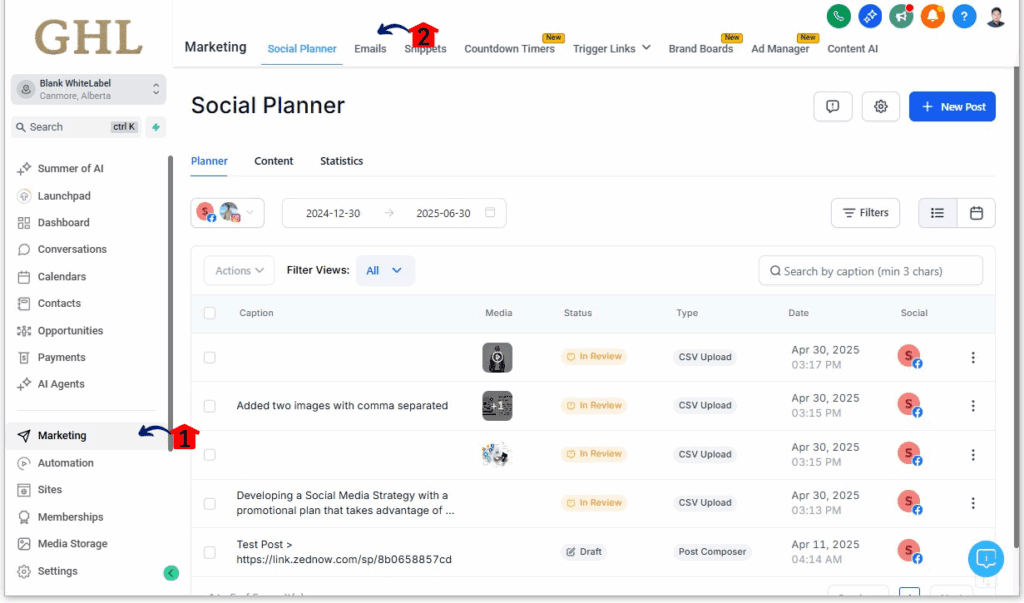Switch to the Statistics tab
The image size is (1024, 603).
pyautogui.click(x=342, y=161)
